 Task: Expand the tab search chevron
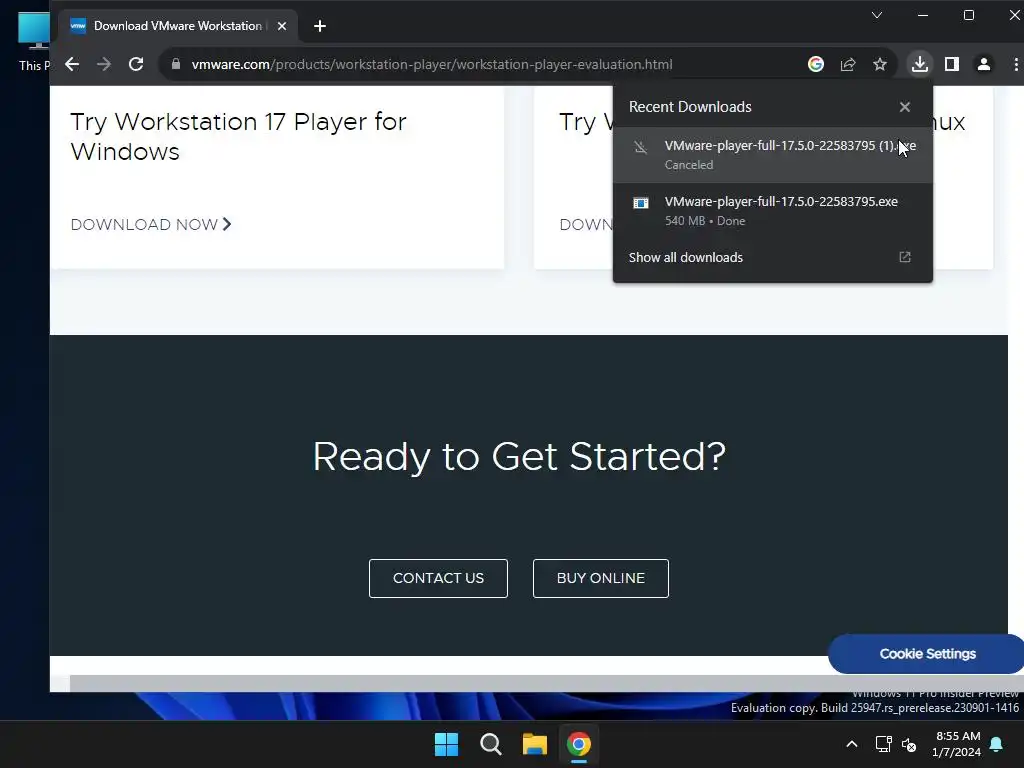(x=876, y=15)
